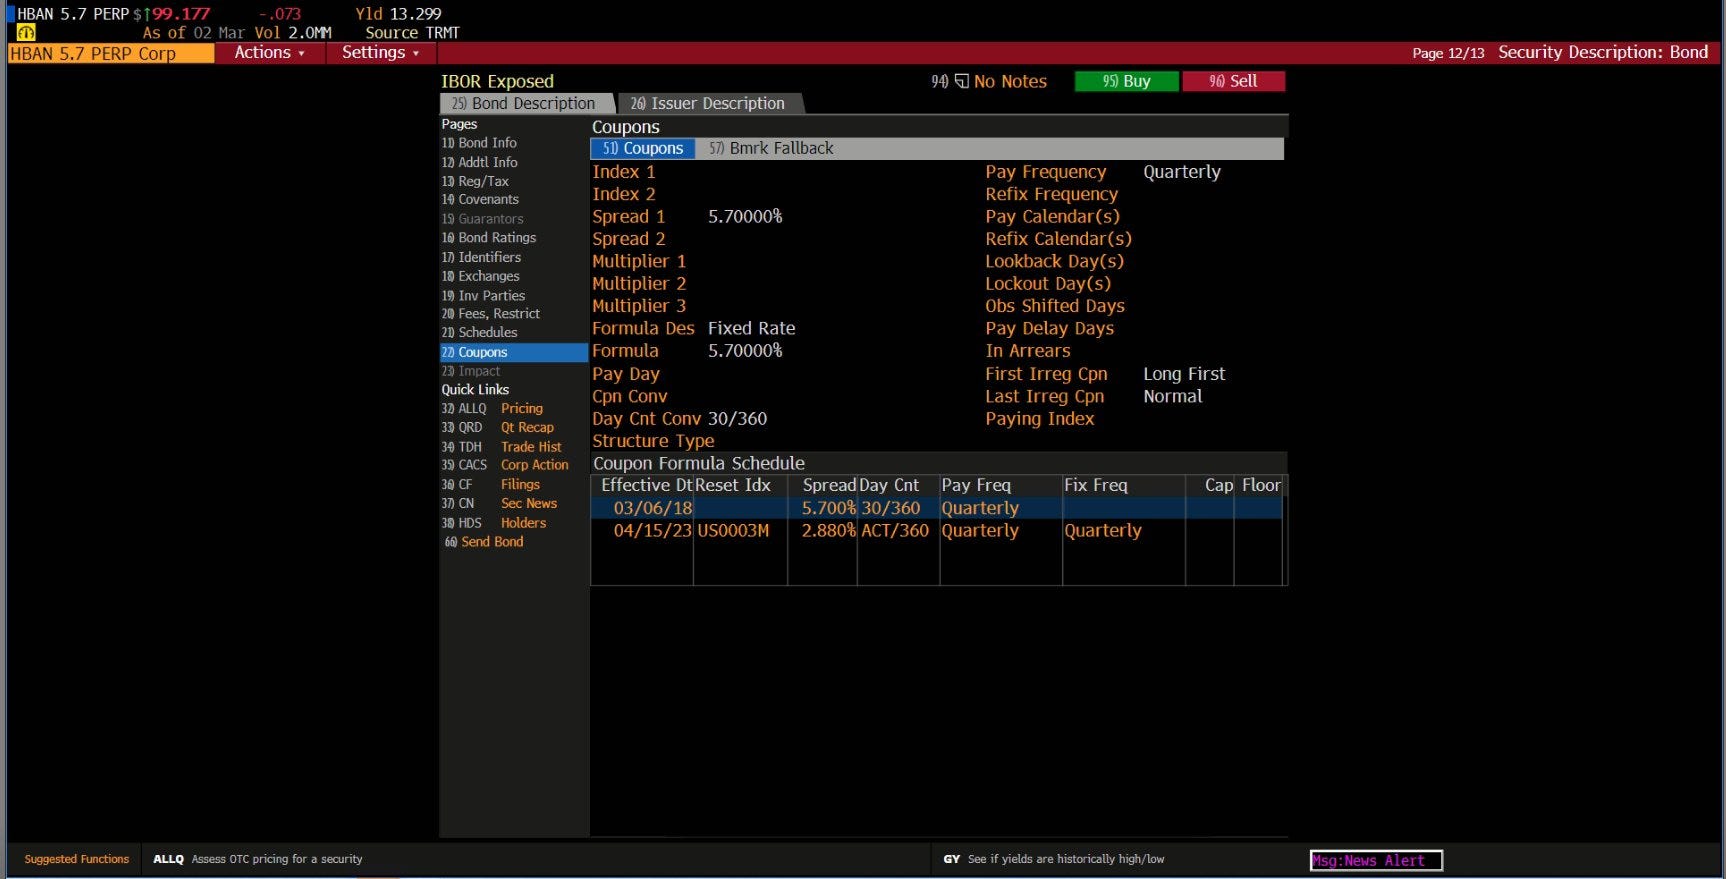Click the Msg:News Alert box

(1376, 860)
